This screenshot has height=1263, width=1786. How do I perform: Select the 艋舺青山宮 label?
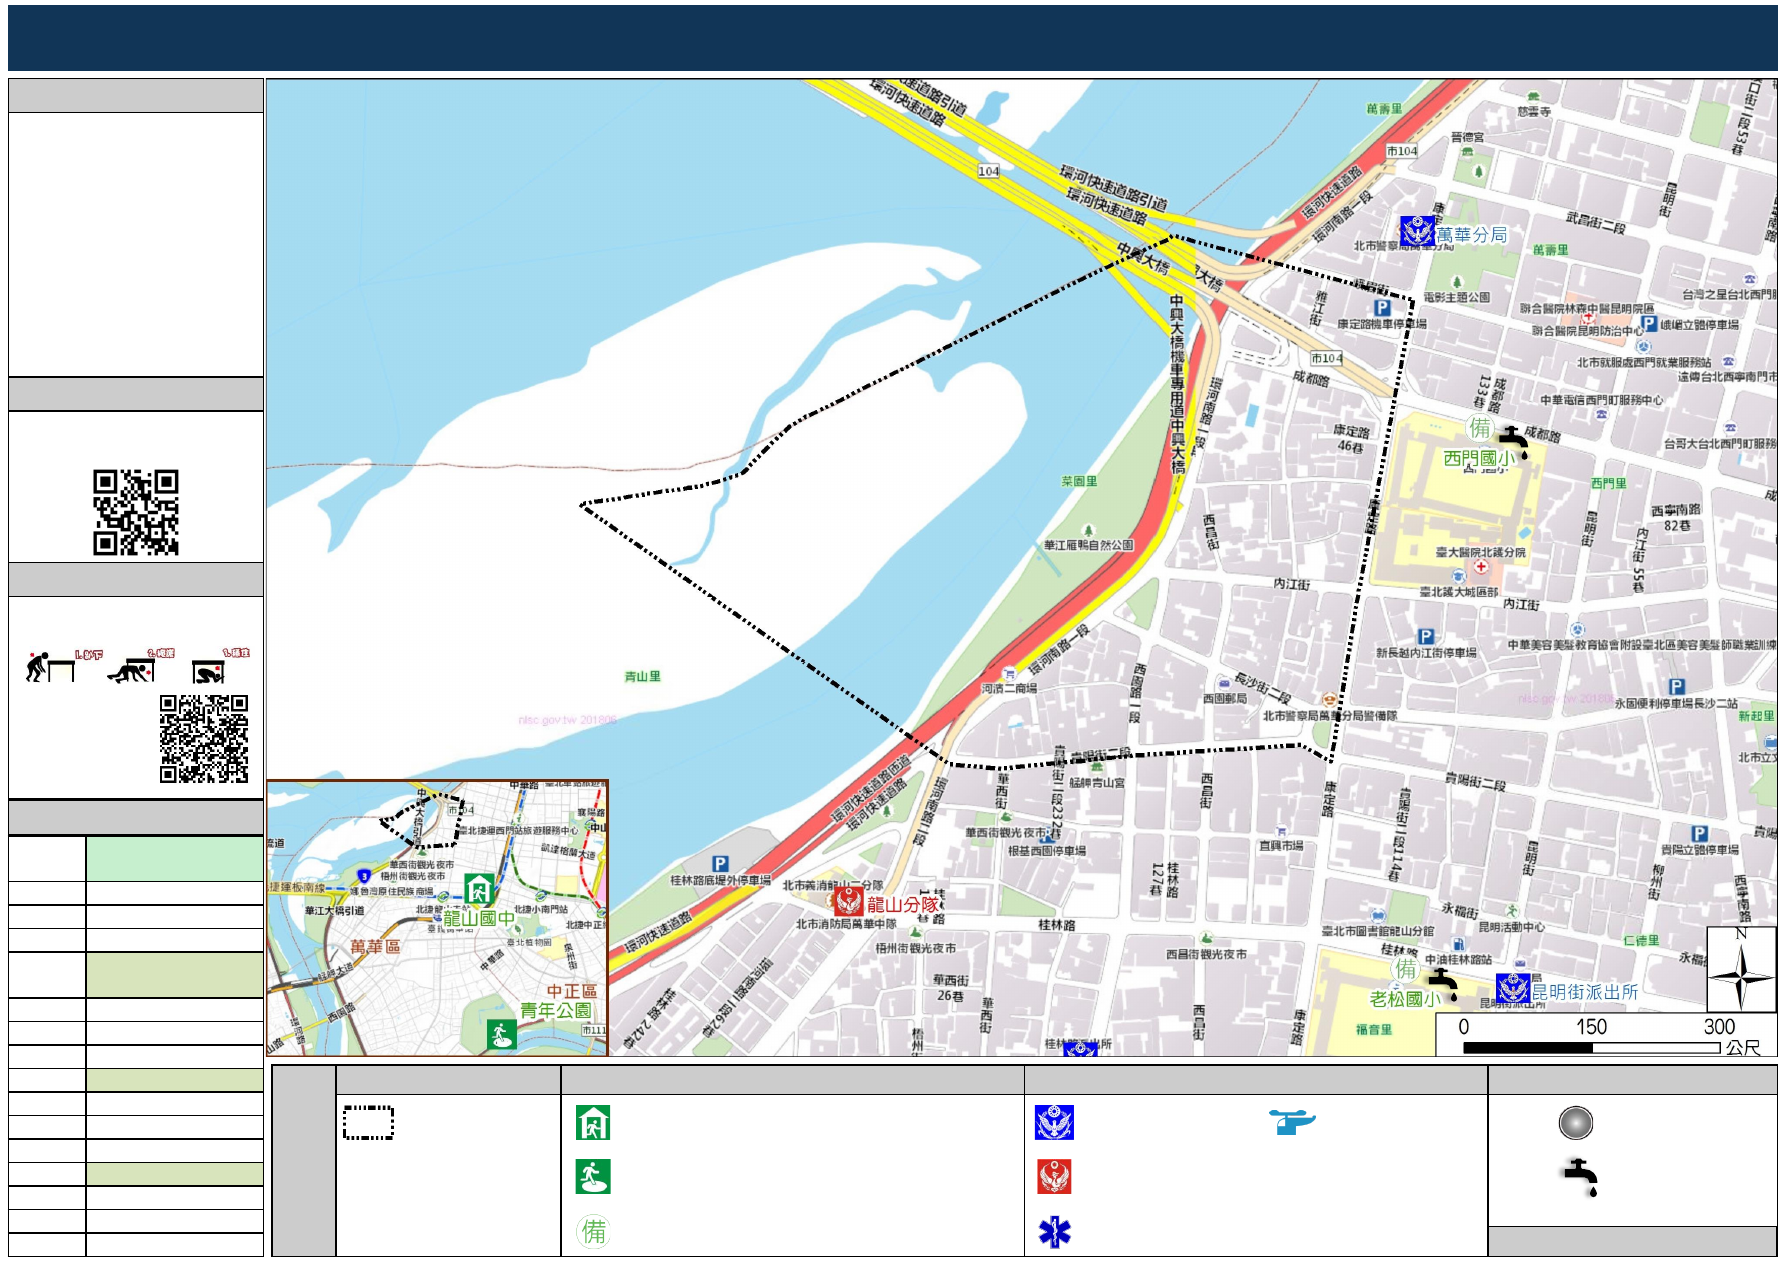click(1097, 782)
